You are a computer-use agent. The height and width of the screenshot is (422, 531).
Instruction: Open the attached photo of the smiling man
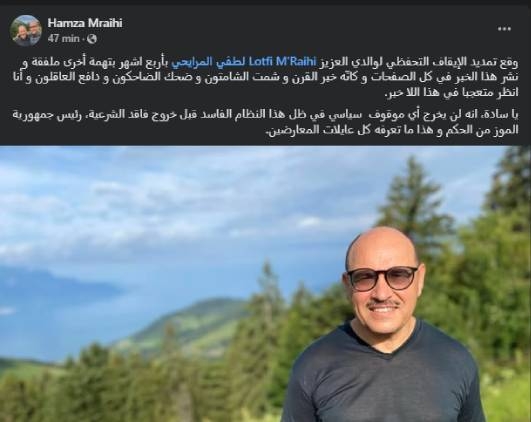(x=266, y=284)
